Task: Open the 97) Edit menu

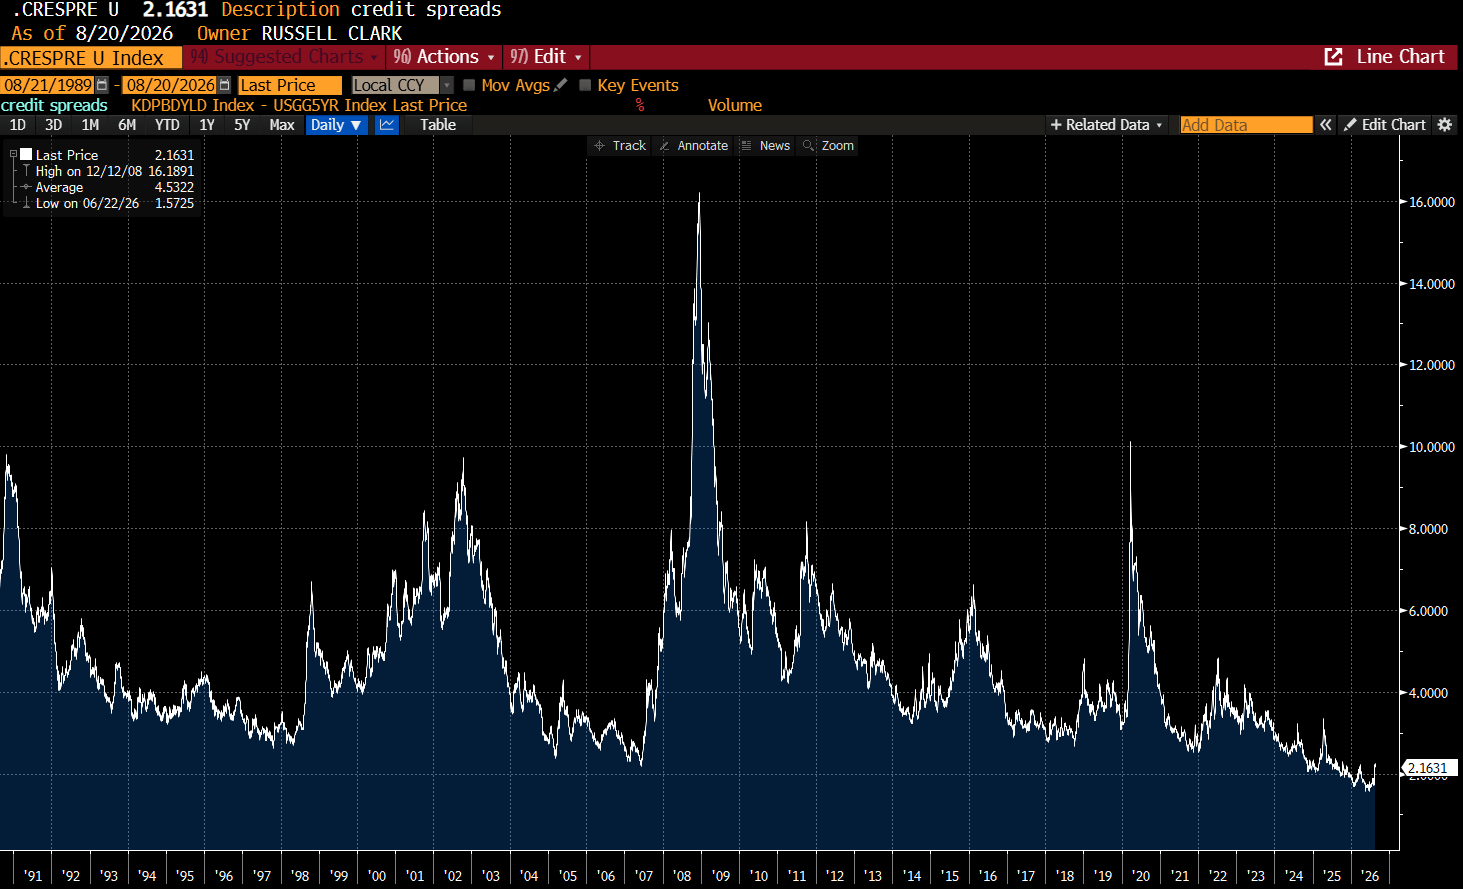Action: coord(546,57)
